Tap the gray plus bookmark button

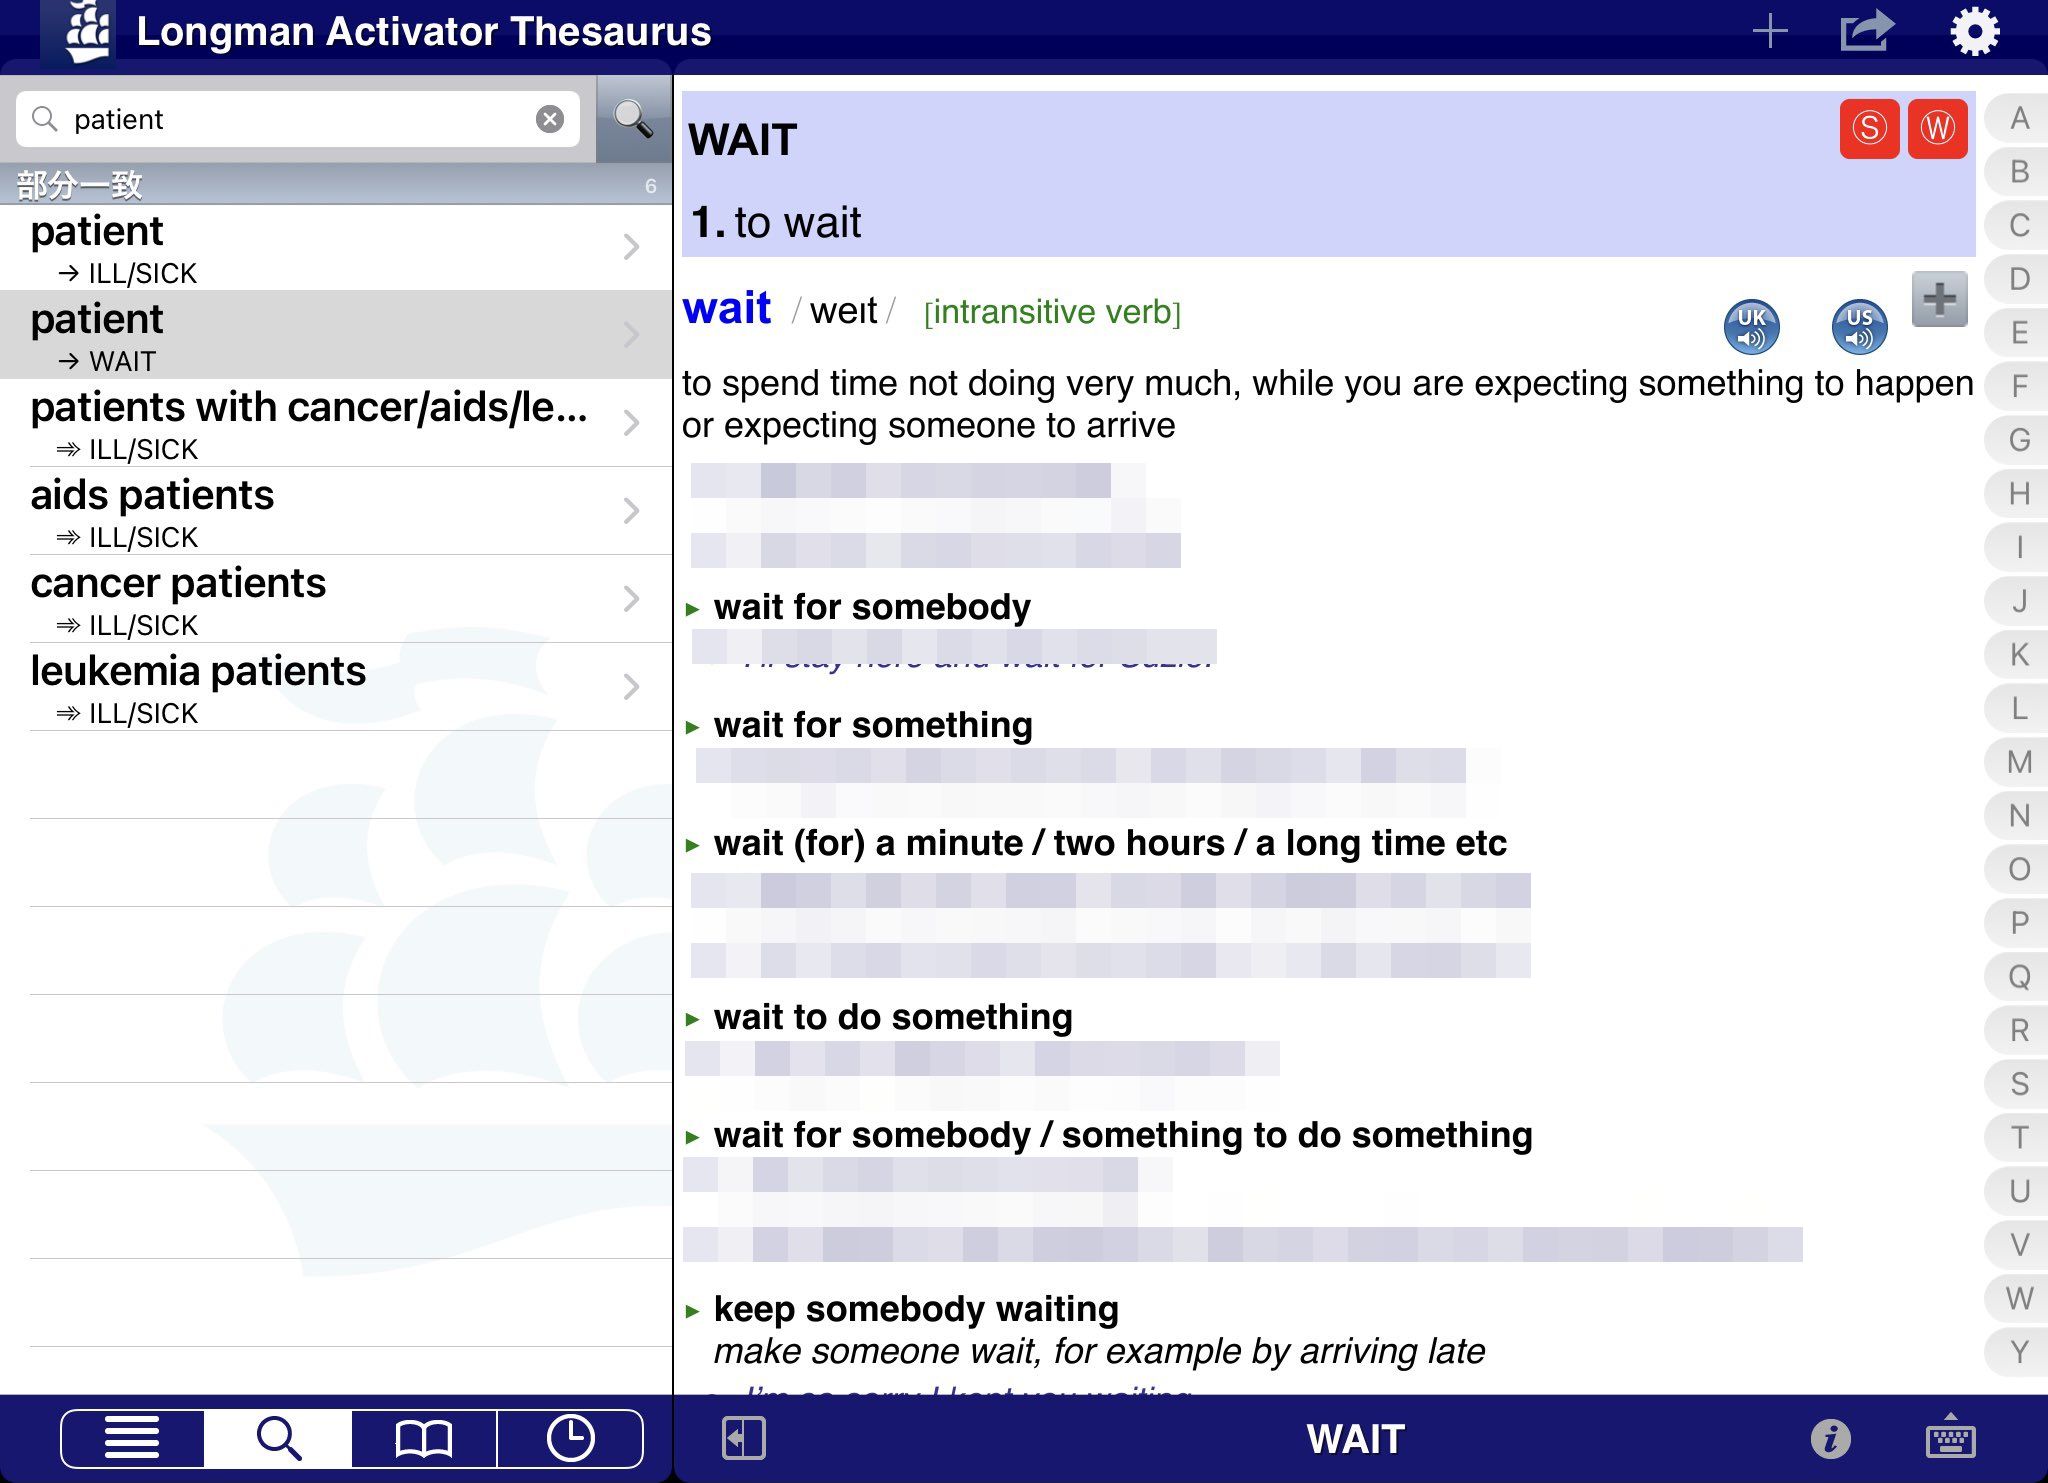[x=1939, y=299]
